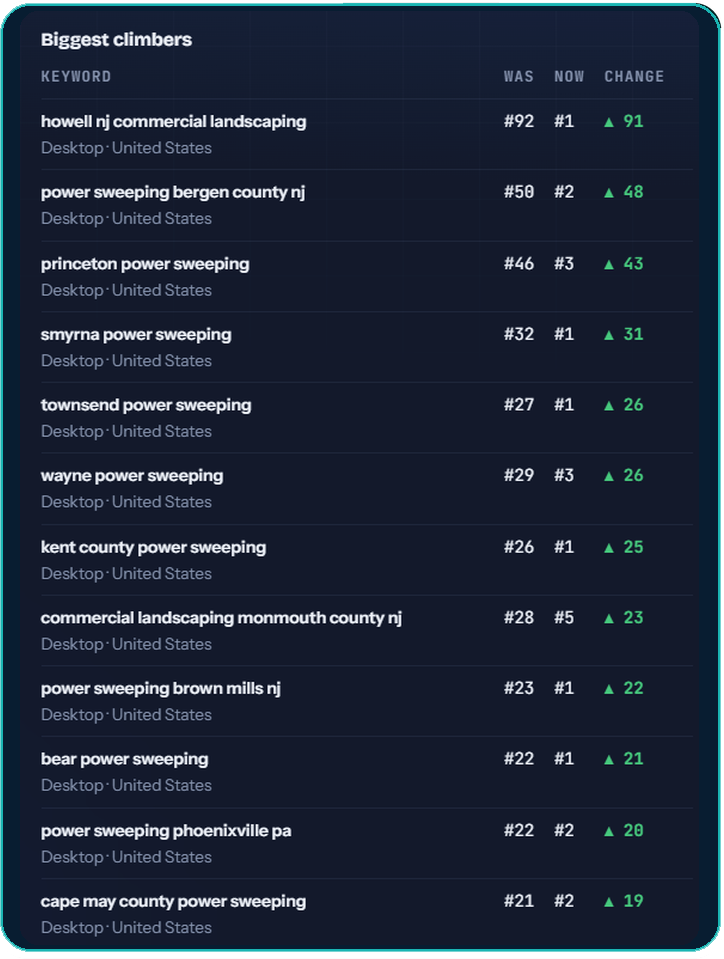This screenshot has width=724, height=959.
Task: Click the change value 23
Action: (634, 617)
